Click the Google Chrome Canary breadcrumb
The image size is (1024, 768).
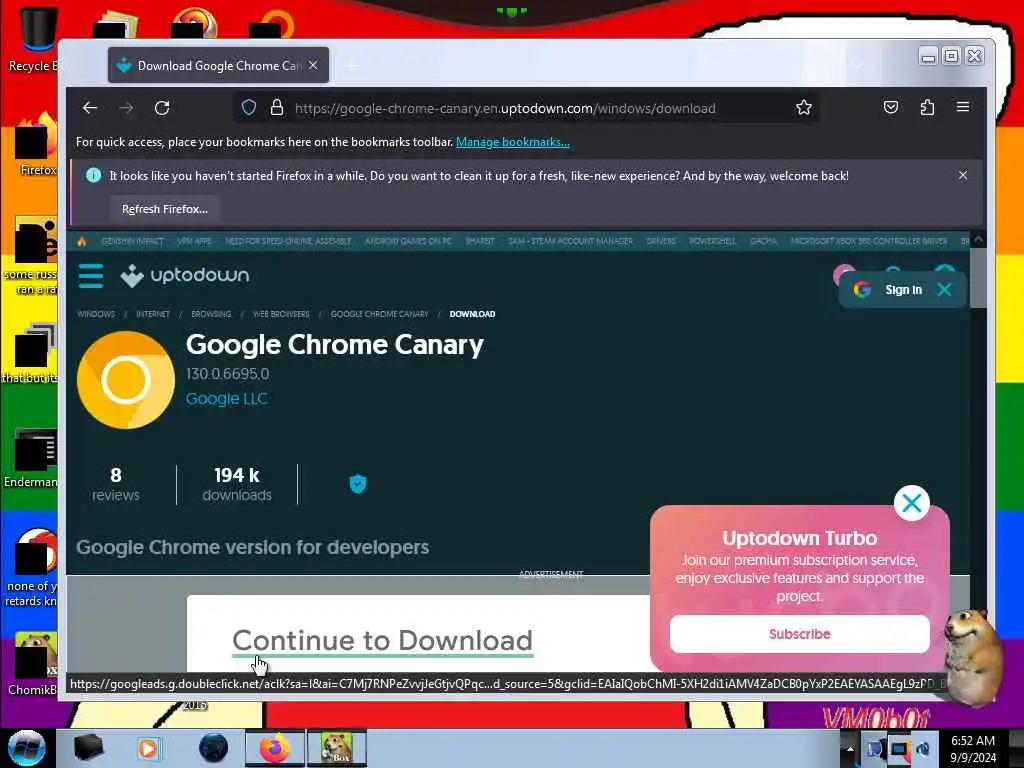click(379, 314)
